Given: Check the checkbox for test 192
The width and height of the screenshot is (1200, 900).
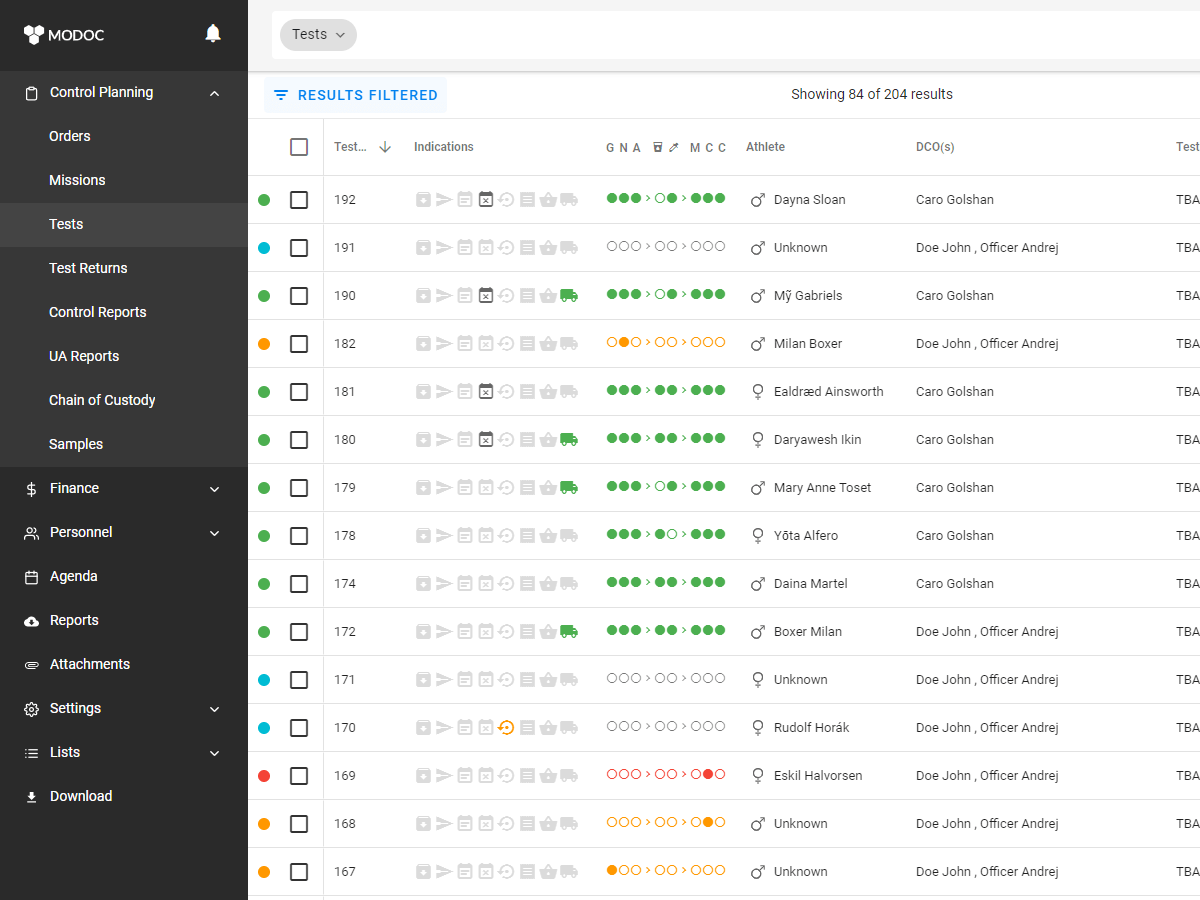Looking at the screenshot, I should 299,200.
